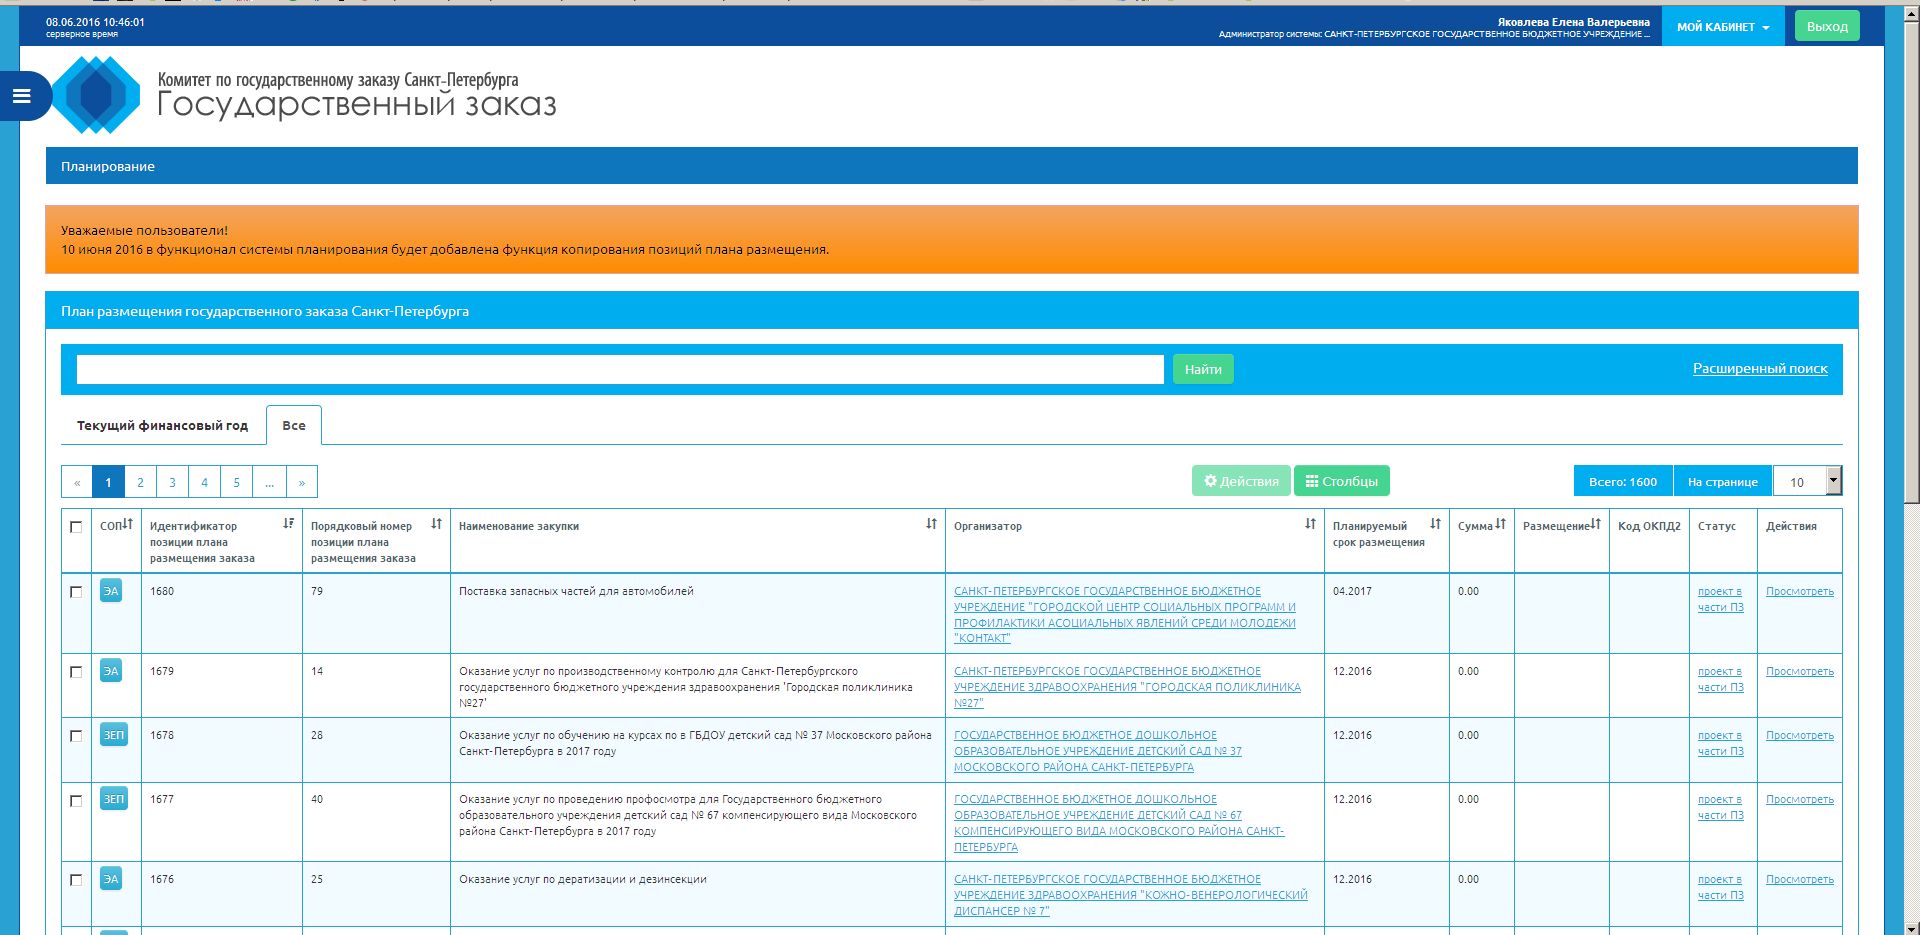The height and width of the screenshot is (935, 1920).
Task: Click the Выход logout button
Action: click(1827, 26)
